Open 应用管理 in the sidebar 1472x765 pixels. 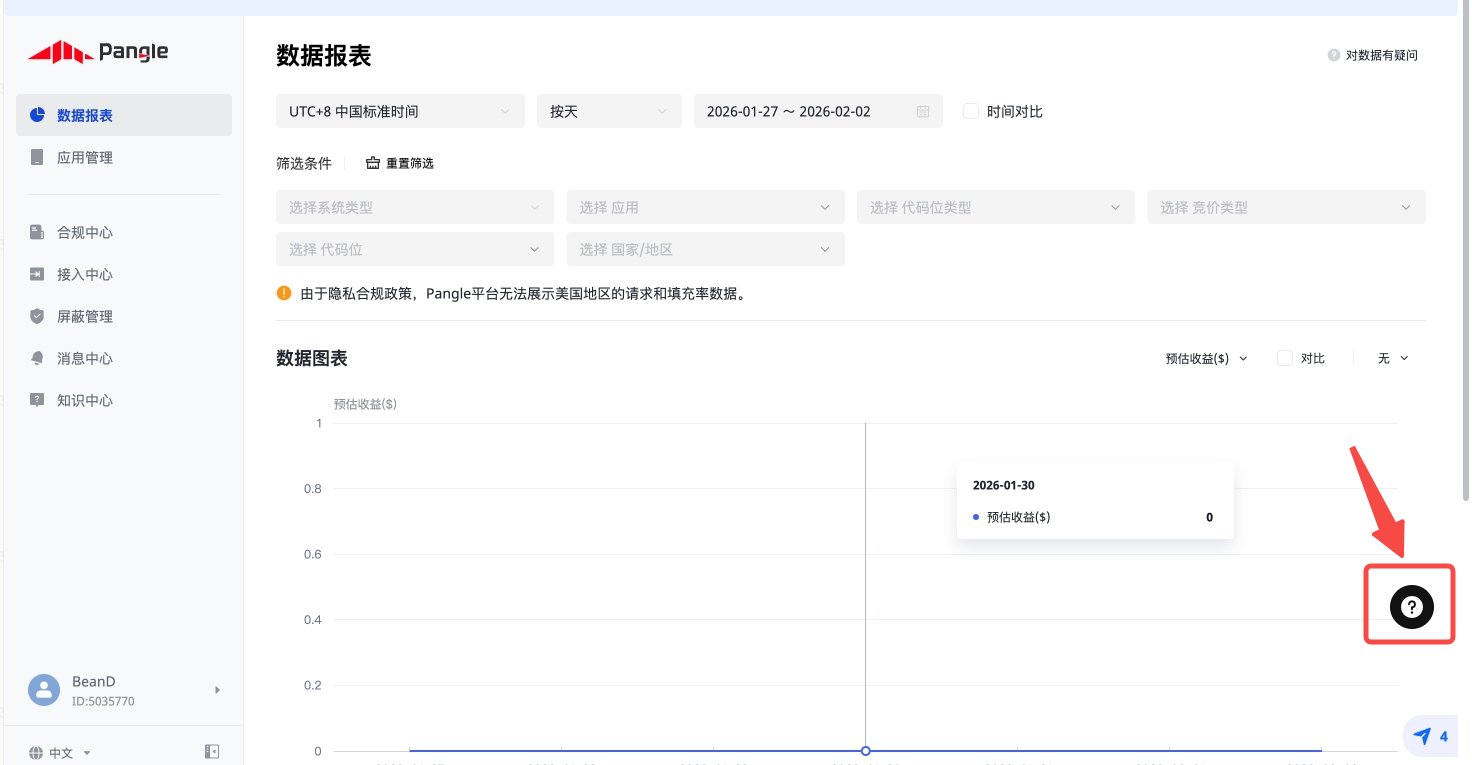tap(85, 158)
